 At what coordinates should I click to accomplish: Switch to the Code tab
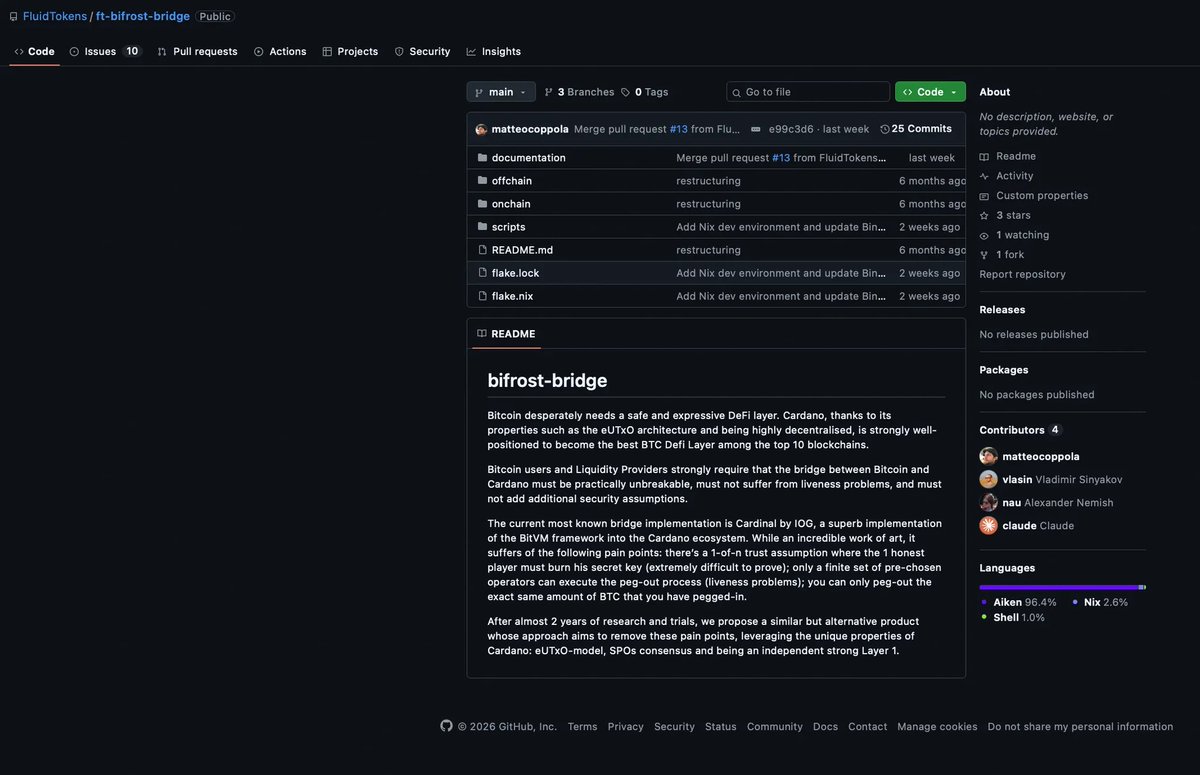(x=35, y=51)
